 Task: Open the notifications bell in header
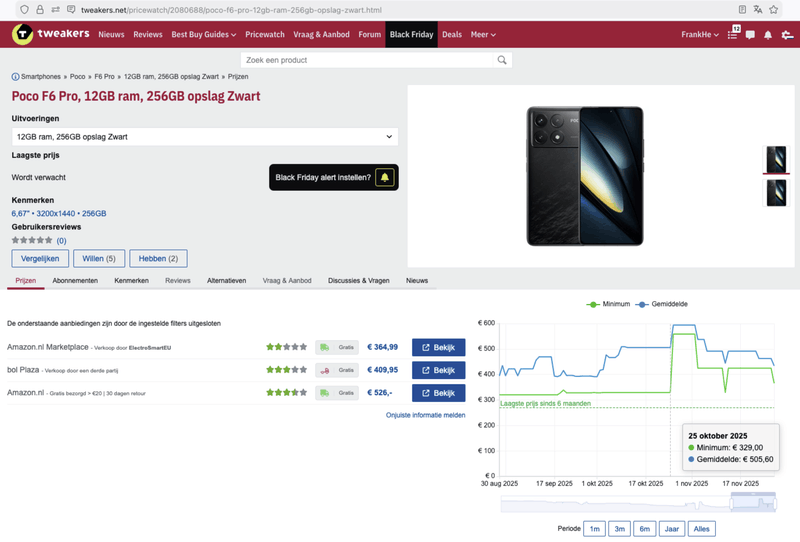pyautogui.click(x=768, y=35)
